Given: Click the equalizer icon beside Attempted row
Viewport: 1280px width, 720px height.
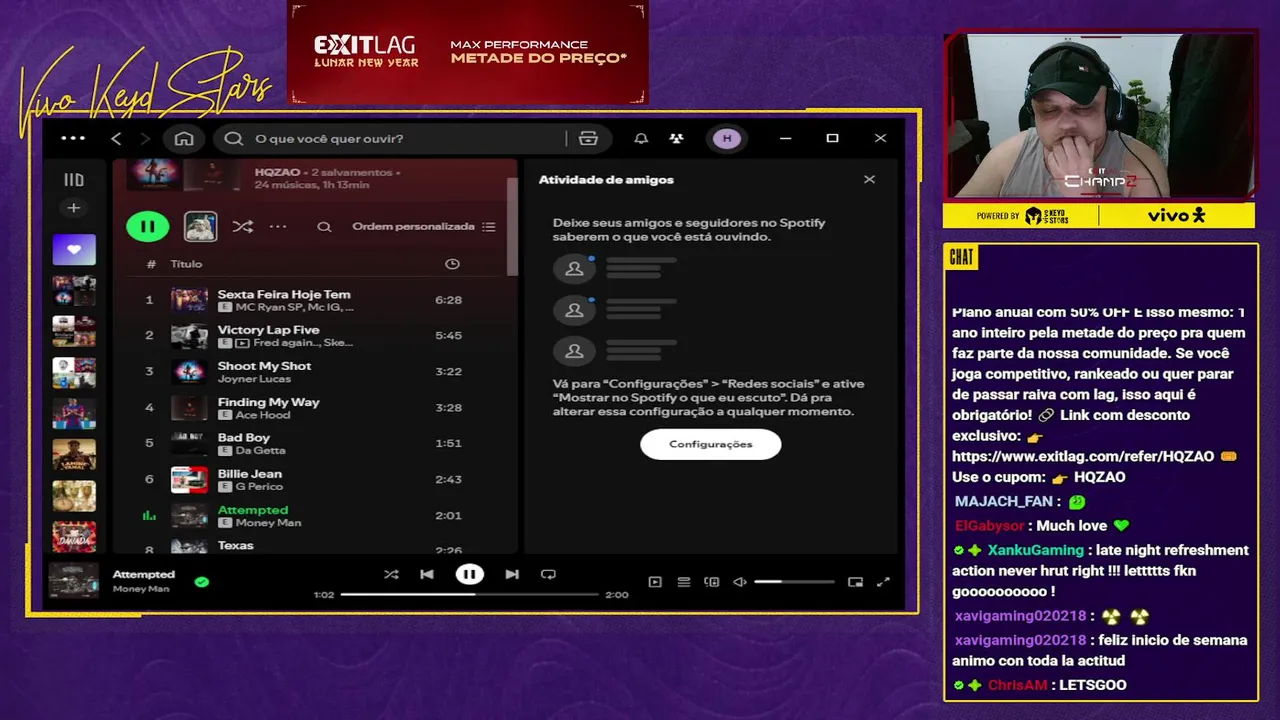Looking at the screenshot, I should (x=149, y=516).
